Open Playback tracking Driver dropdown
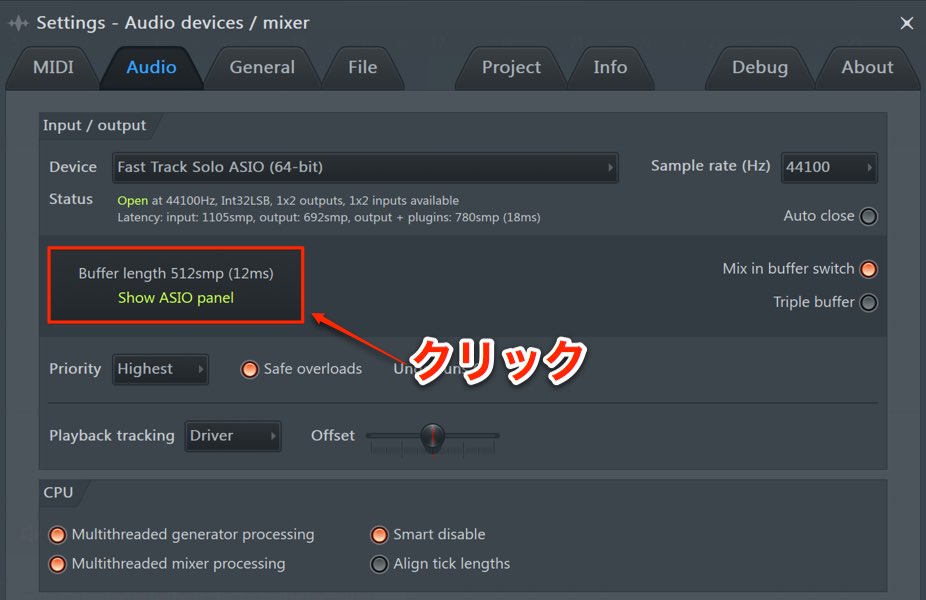The image size is (926, 600). pos(233,436)
